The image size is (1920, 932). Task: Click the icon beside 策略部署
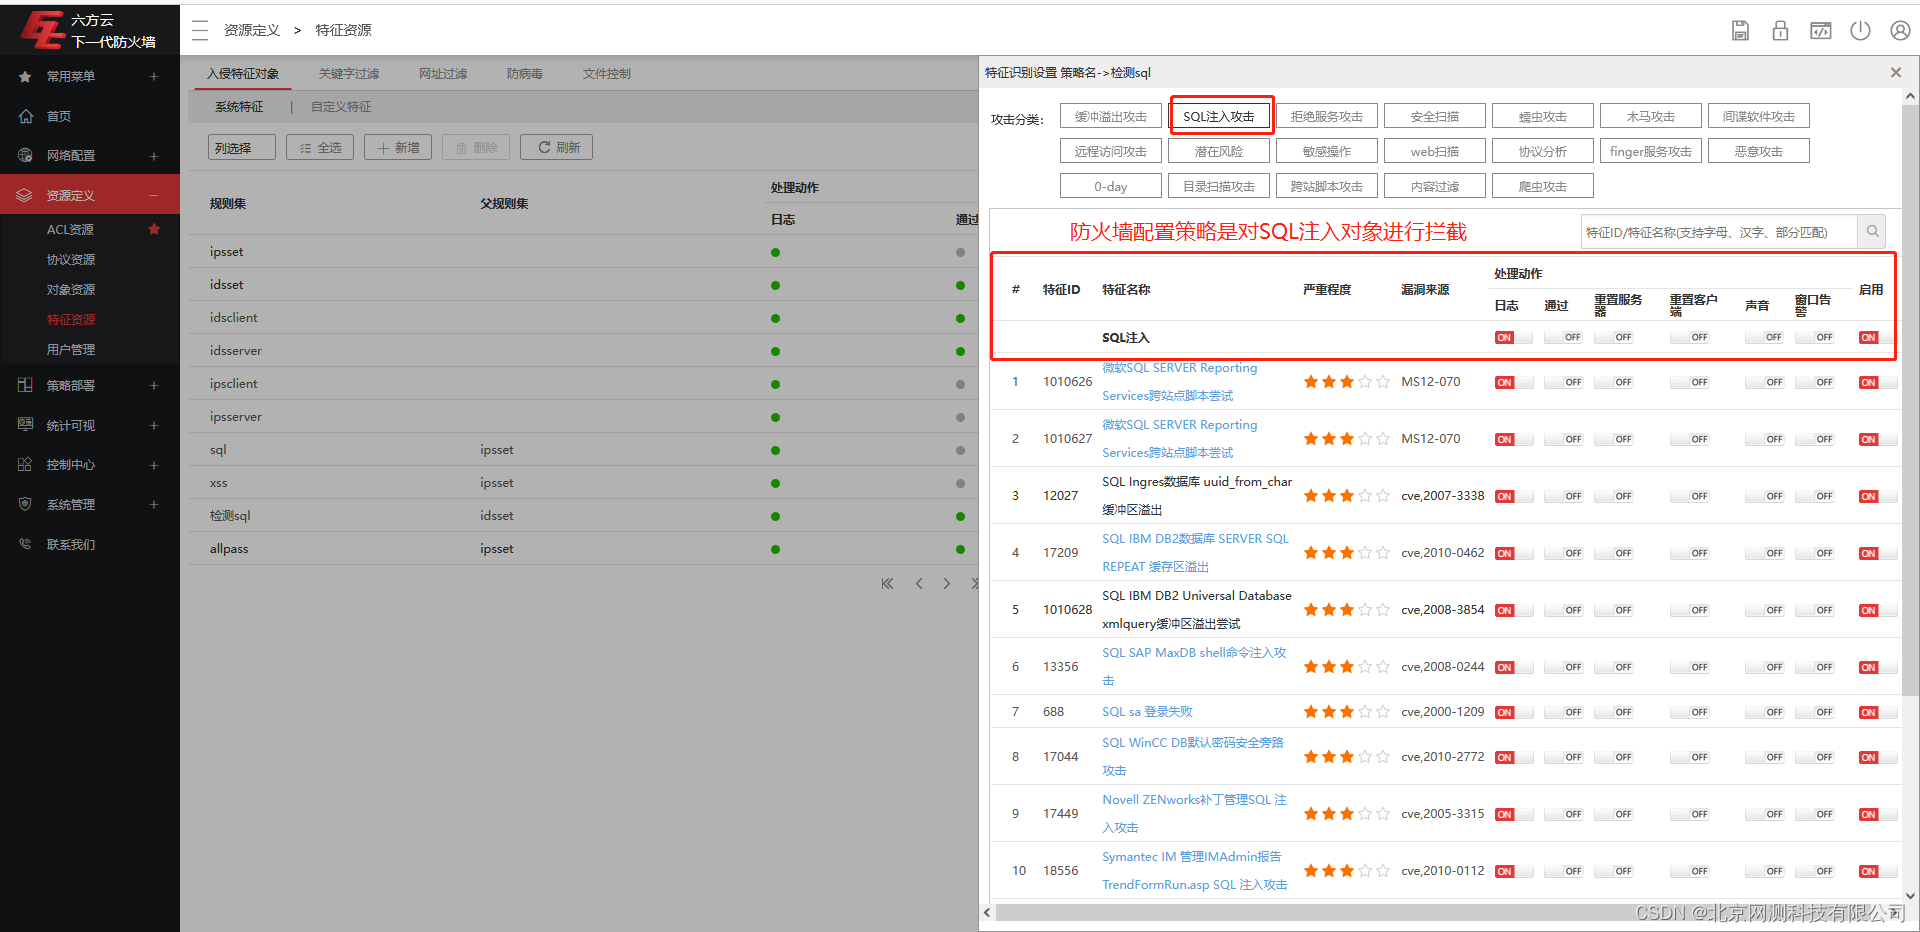25,385
